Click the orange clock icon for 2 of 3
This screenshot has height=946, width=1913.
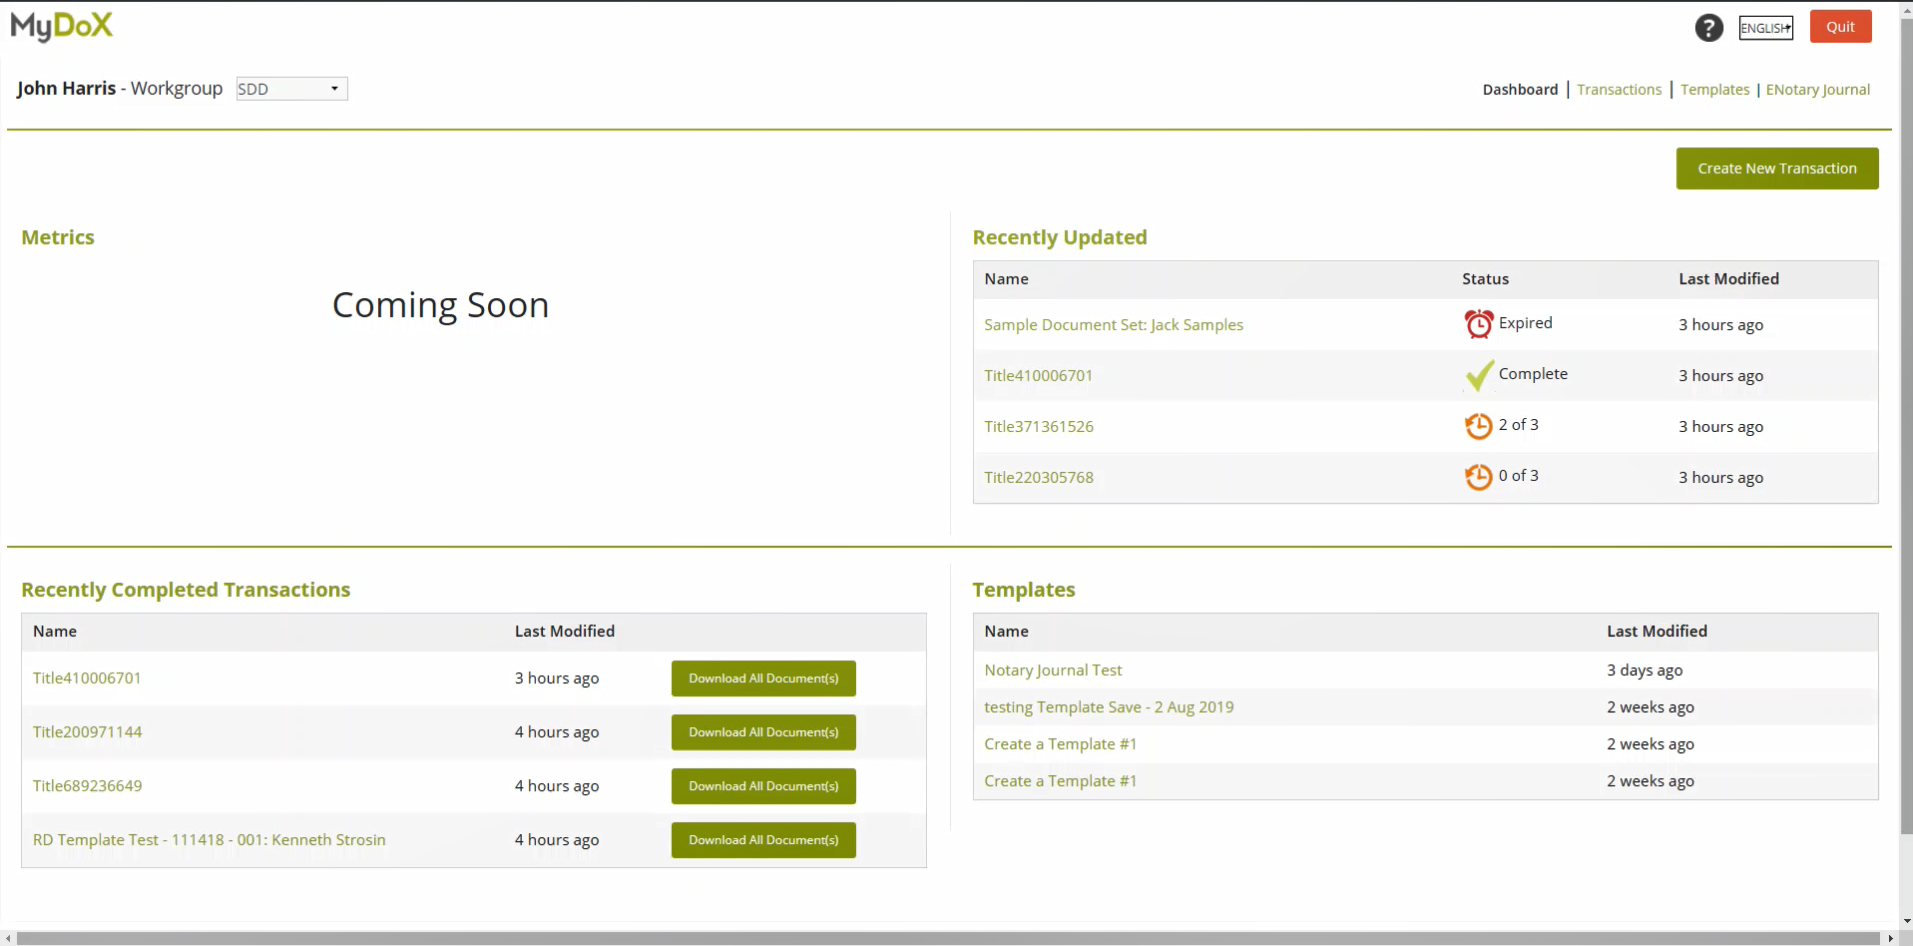(1478, 426)
